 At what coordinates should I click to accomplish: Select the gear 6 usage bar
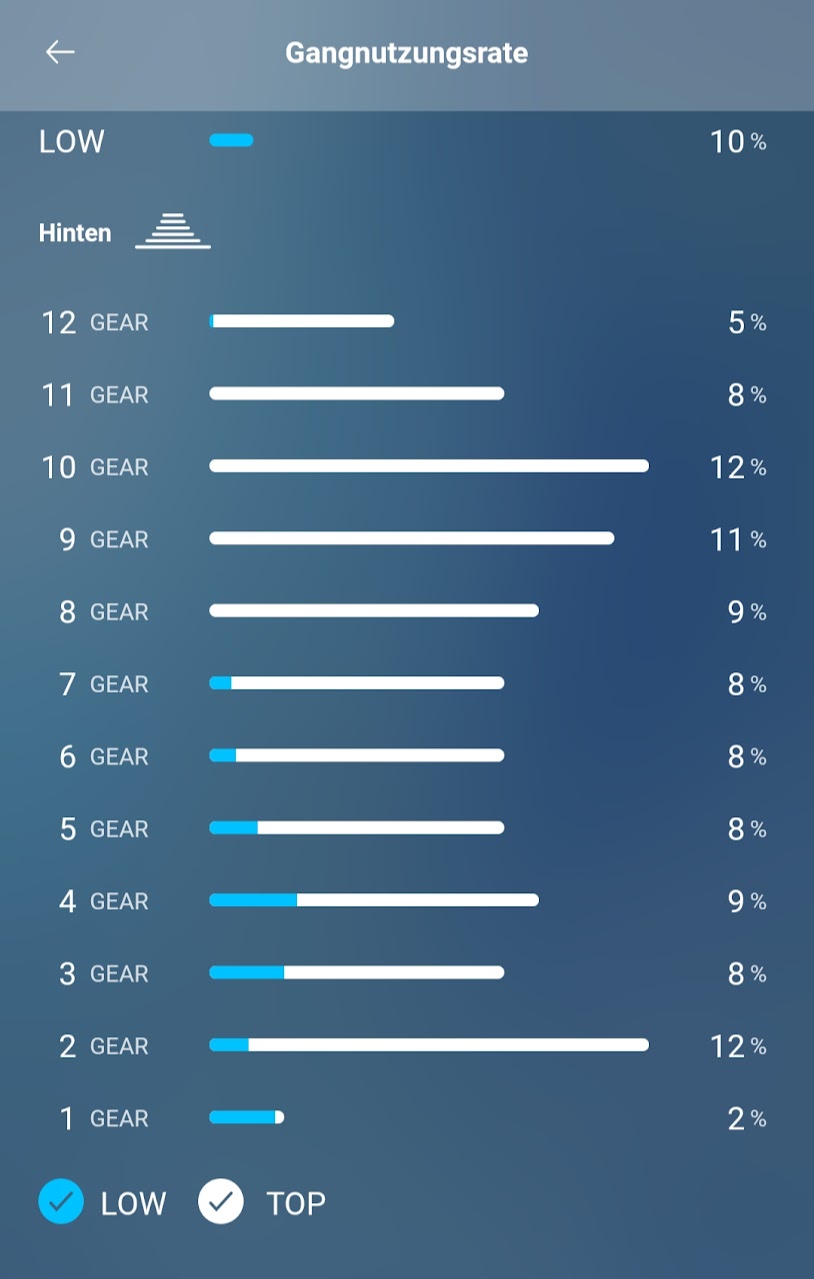[356, 755]
